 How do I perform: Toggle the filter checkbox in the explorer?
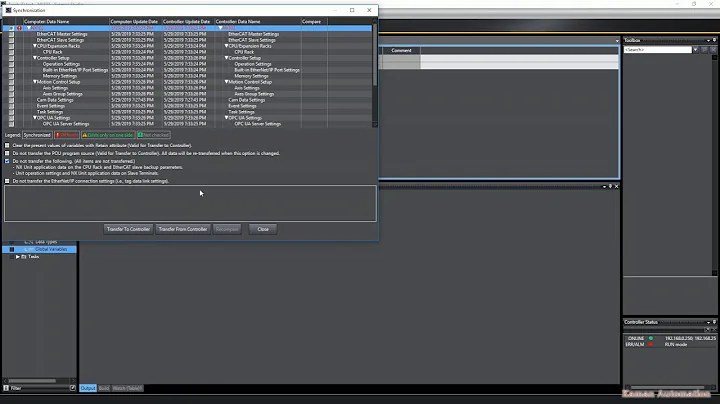tap(73, 388)
